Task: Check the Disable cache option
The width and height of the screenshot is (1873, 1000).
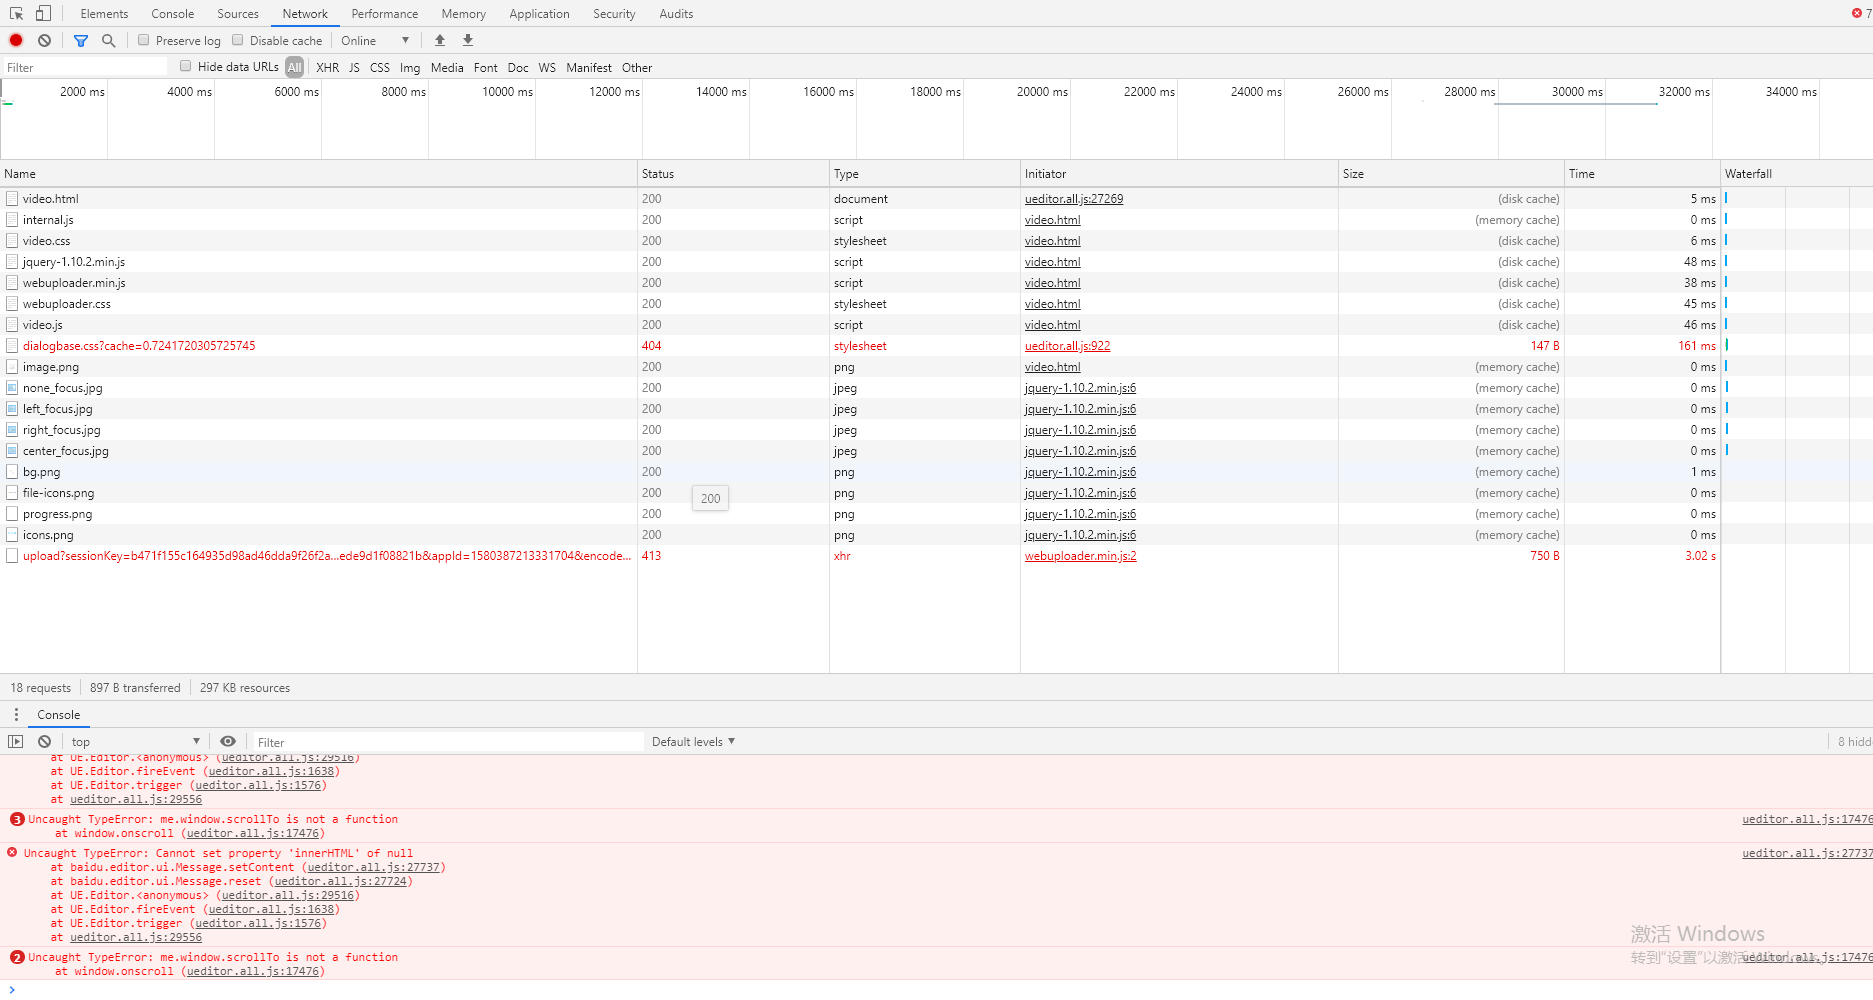Action: [x=238, y=40]
